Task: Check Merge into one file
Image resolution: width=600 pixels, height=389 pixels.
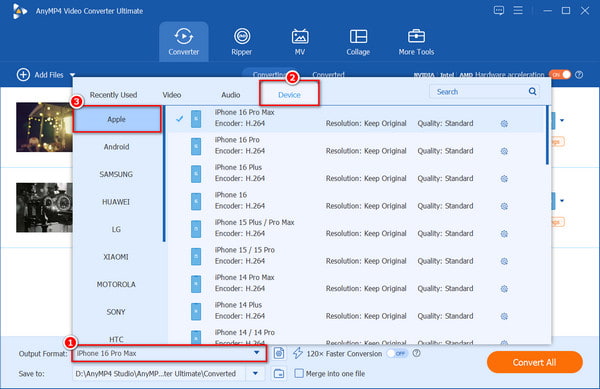Action: coord(299,373)
